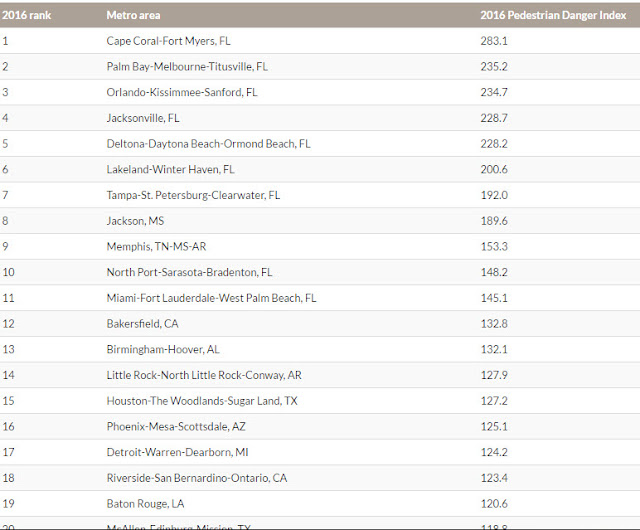Click Houston-The Woodlands-Sugar Land, TX
This screenshot has height=530, width=640.
point(202,401)
